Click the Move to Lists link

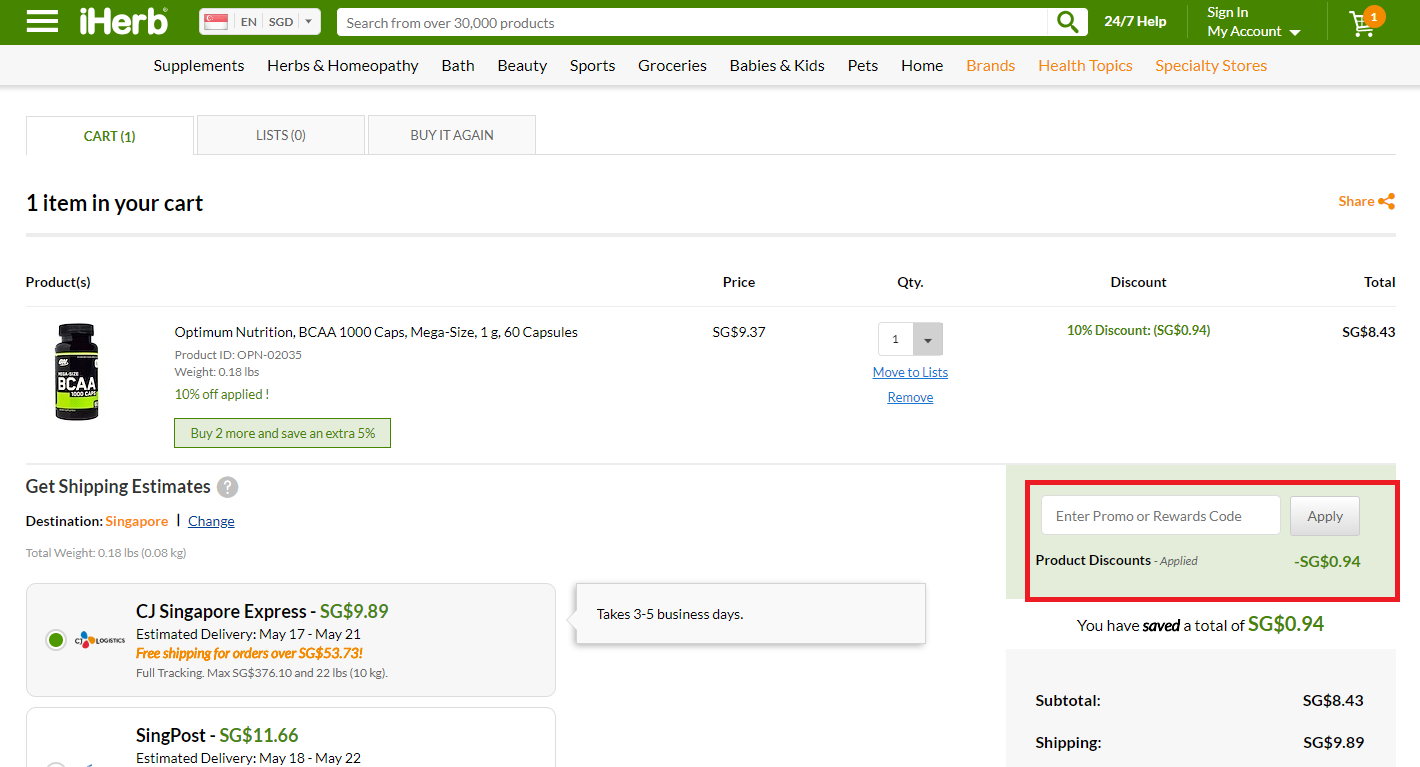pos(910,372)
